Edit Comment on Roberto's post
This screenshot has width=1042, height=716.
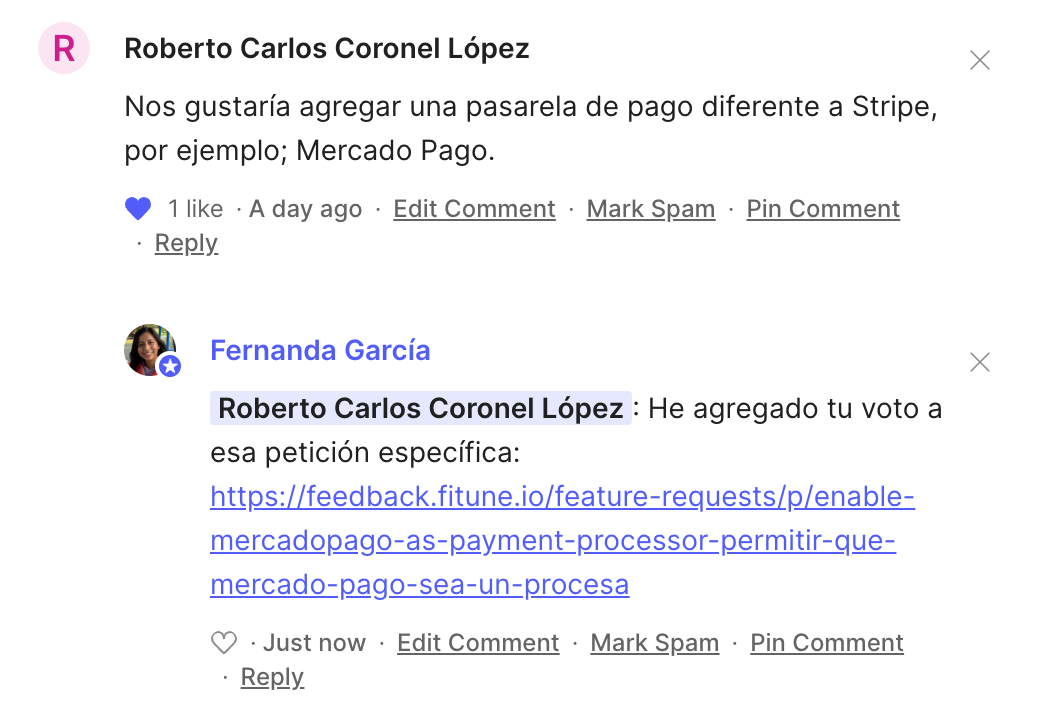click(x=474, y=209)
